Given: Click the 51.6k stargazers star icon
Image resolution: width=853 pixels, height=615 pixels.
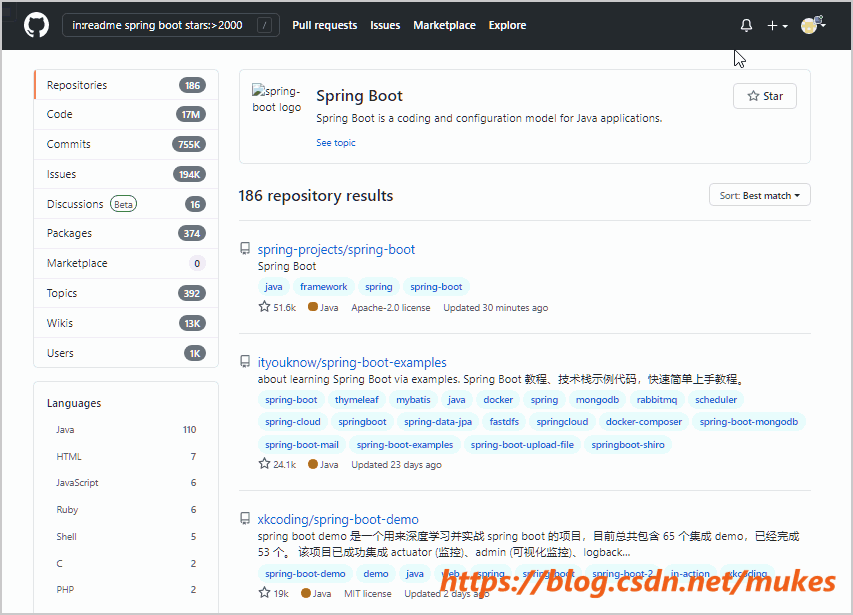Looking at the screenshot, I should 264,307.
